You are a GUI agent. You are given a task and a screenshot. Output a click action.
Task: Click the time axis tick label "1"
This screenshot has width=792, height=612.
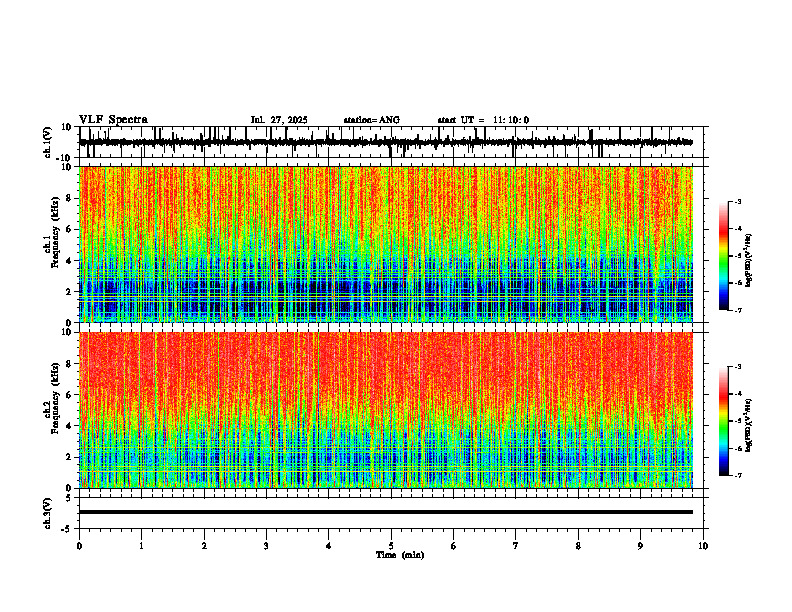(141, 546)
